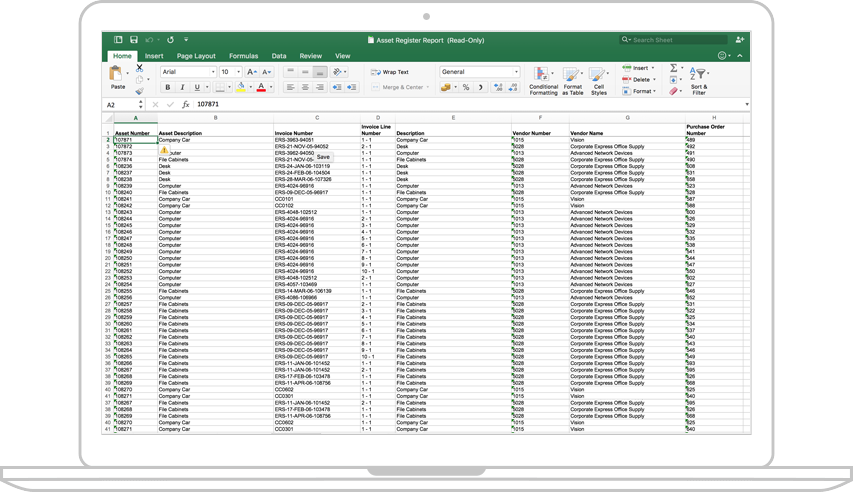The image size is (853, 492).
Task: Toggle Underline formatting
Action: (x=196, y=88)
